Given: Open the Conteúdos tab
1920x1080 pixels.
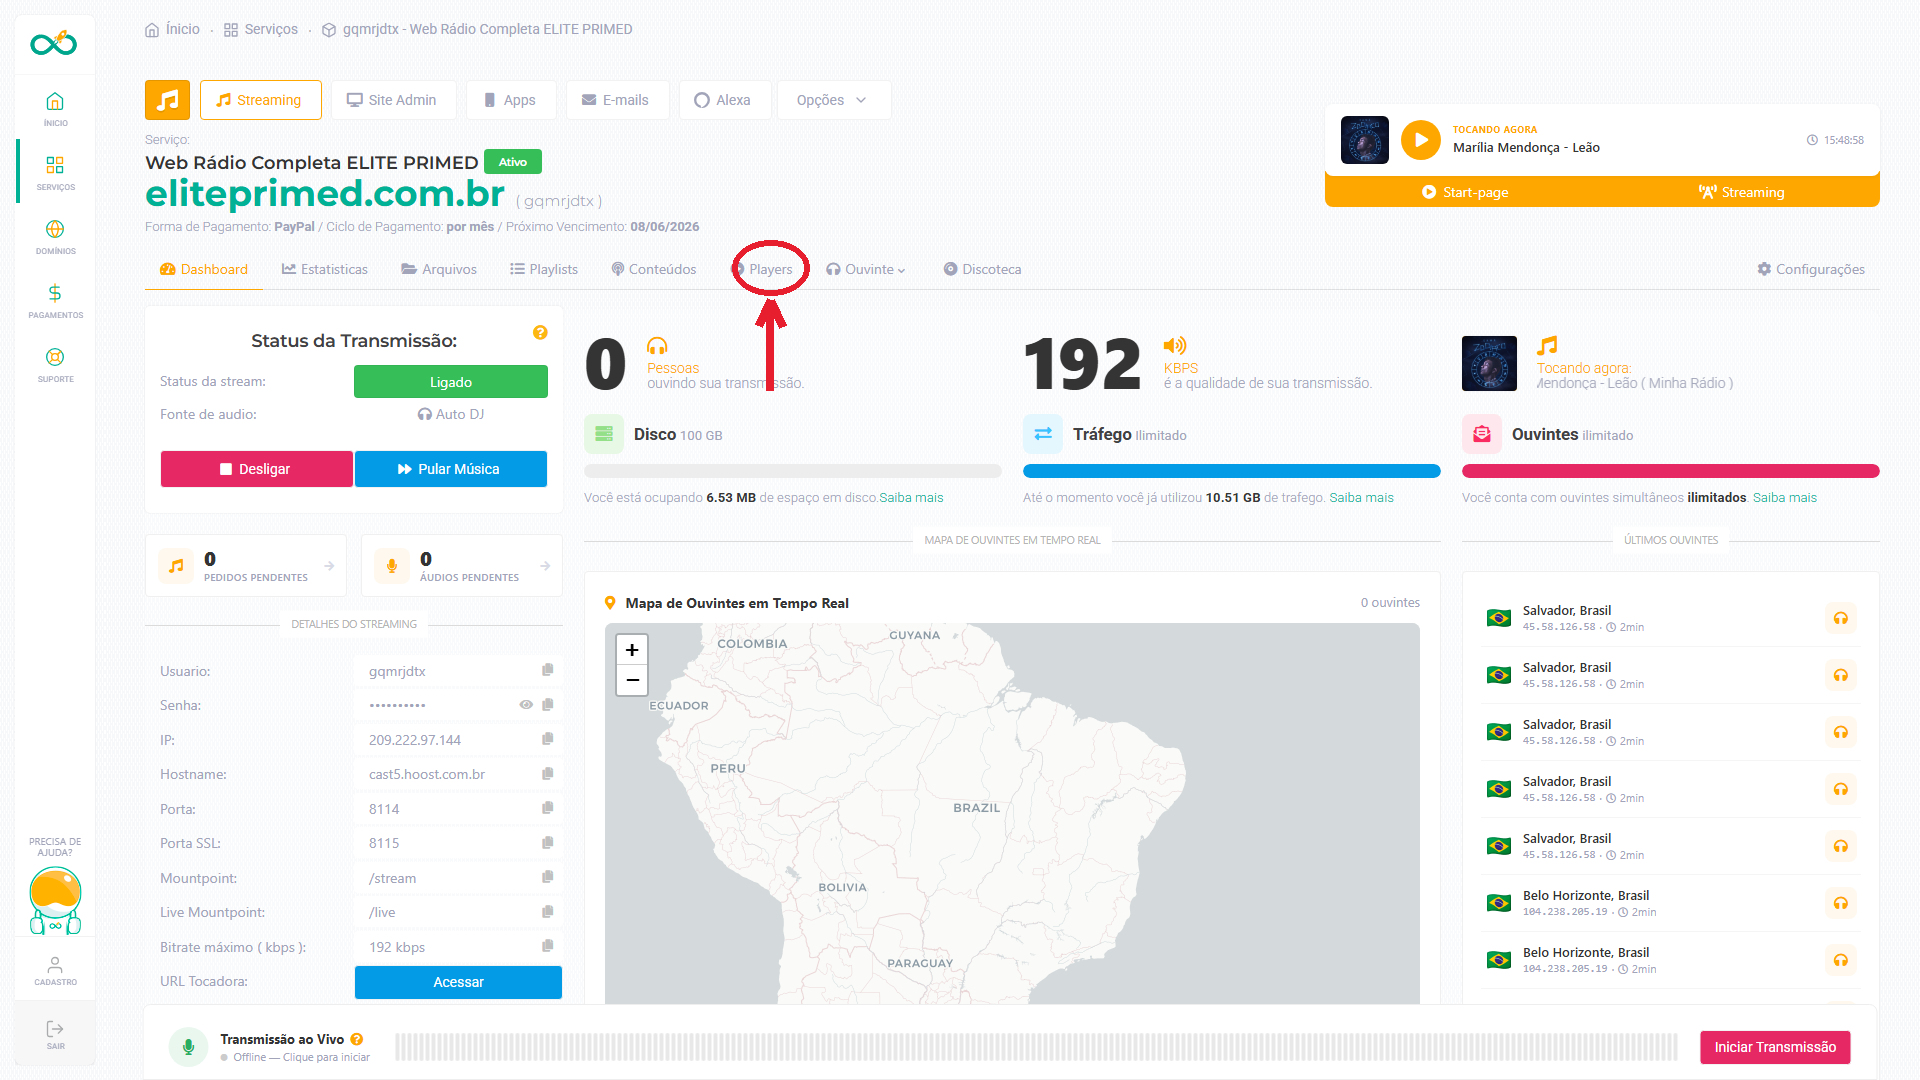Looking at the screenshot, I should point(654,269).
